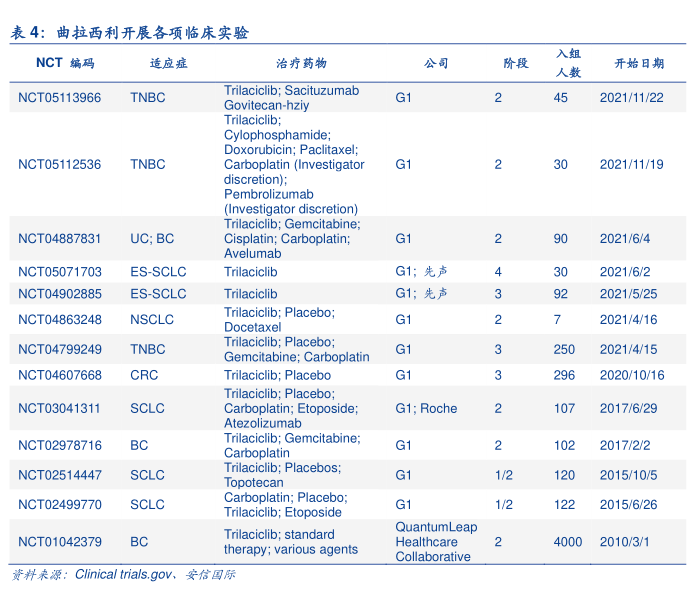Open trial NCT04887831 entry

click(59, 239)
